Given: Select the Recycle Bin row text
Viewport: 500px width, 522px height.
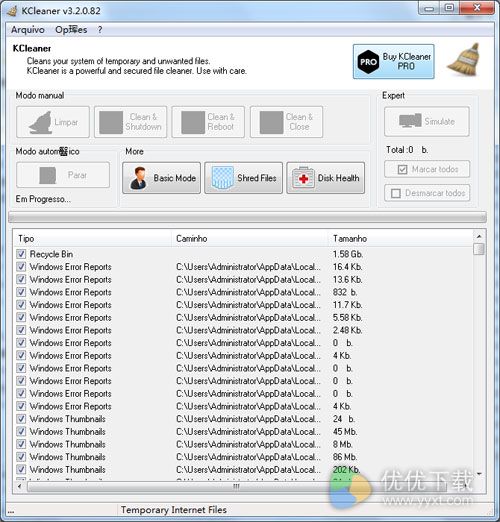Looking at the screenshot, I should (51, 254).
